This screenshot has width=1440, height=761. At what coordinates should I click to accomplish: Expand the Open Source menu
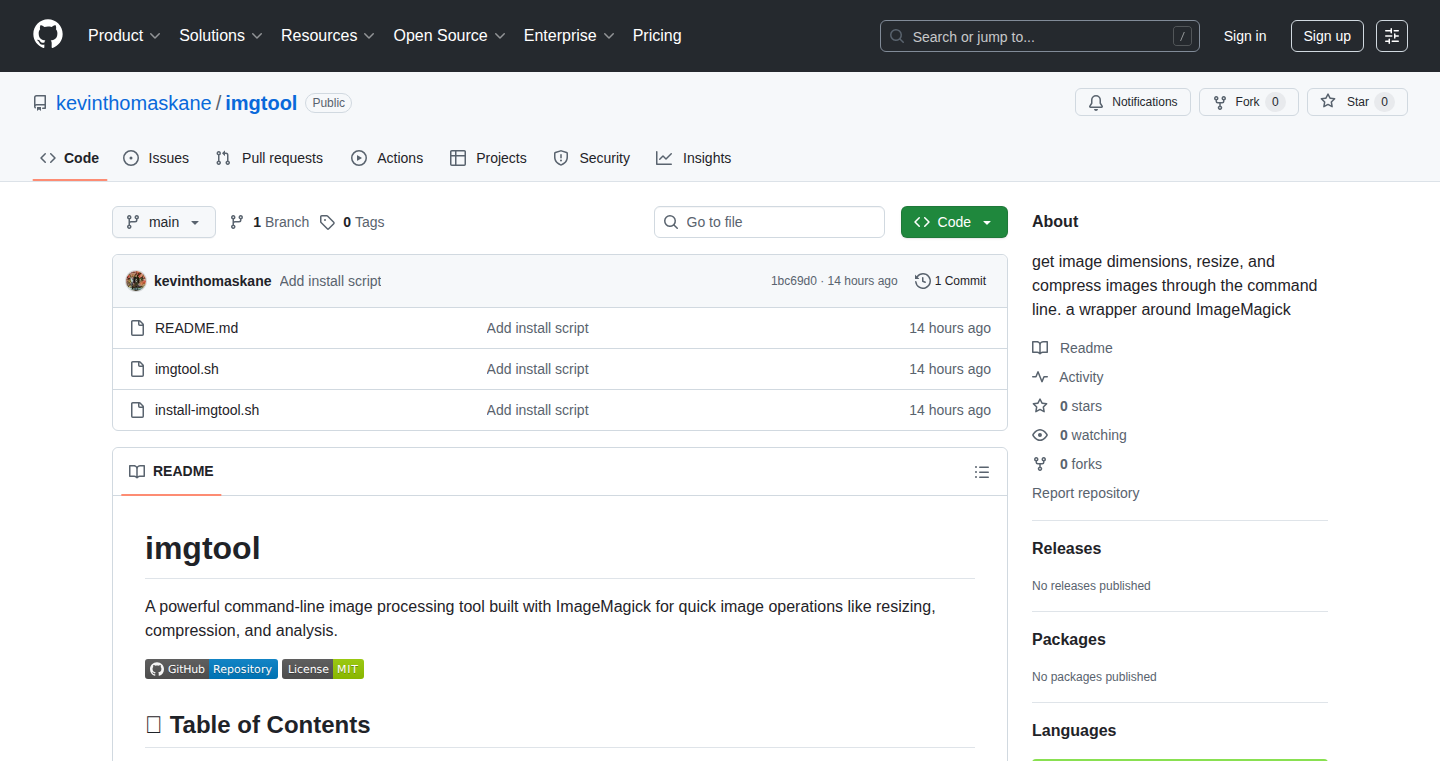pos(449,36)
